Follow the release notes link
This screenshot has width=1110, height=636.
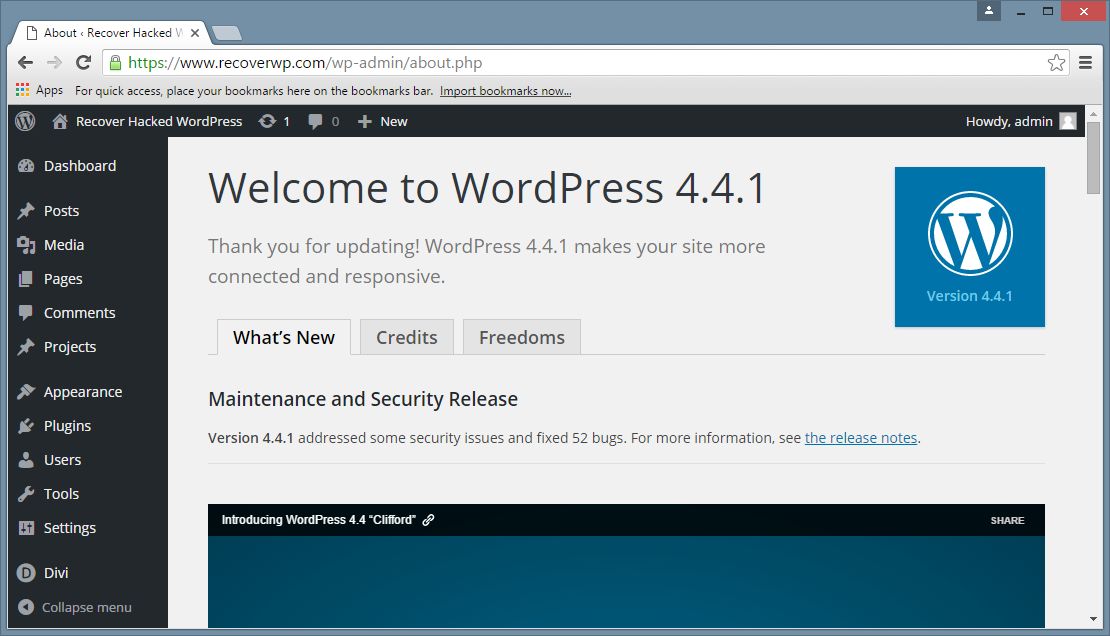point(861,438)
